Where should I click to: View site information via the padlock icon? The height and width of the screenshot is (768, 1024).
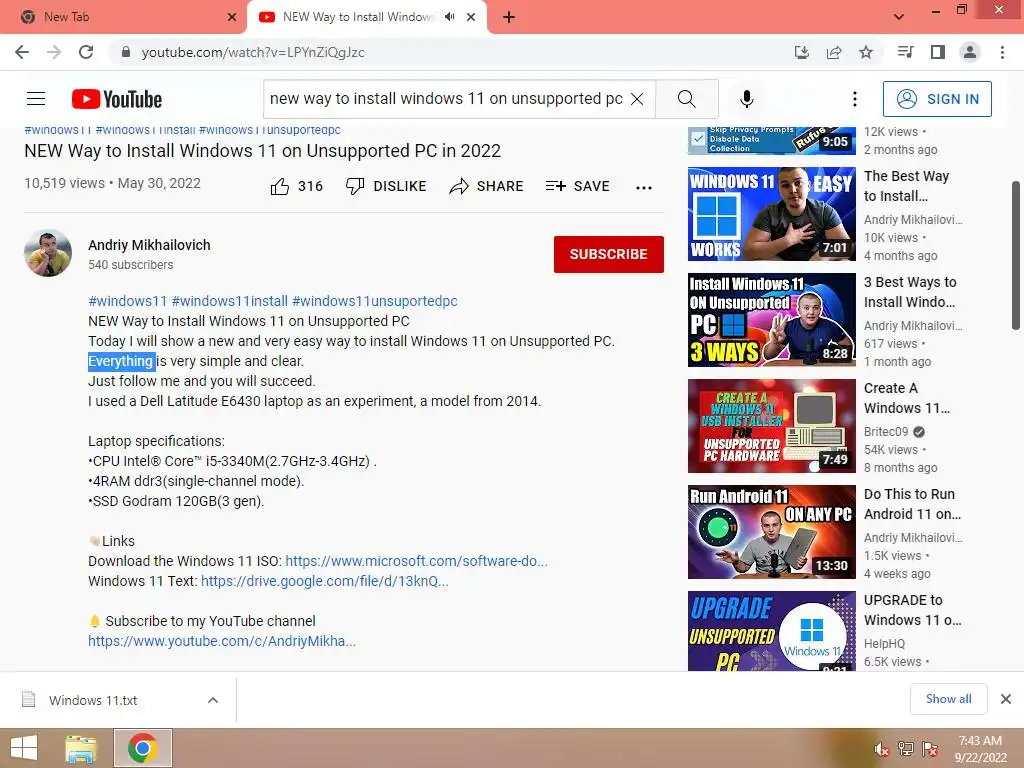coord(126,52)
